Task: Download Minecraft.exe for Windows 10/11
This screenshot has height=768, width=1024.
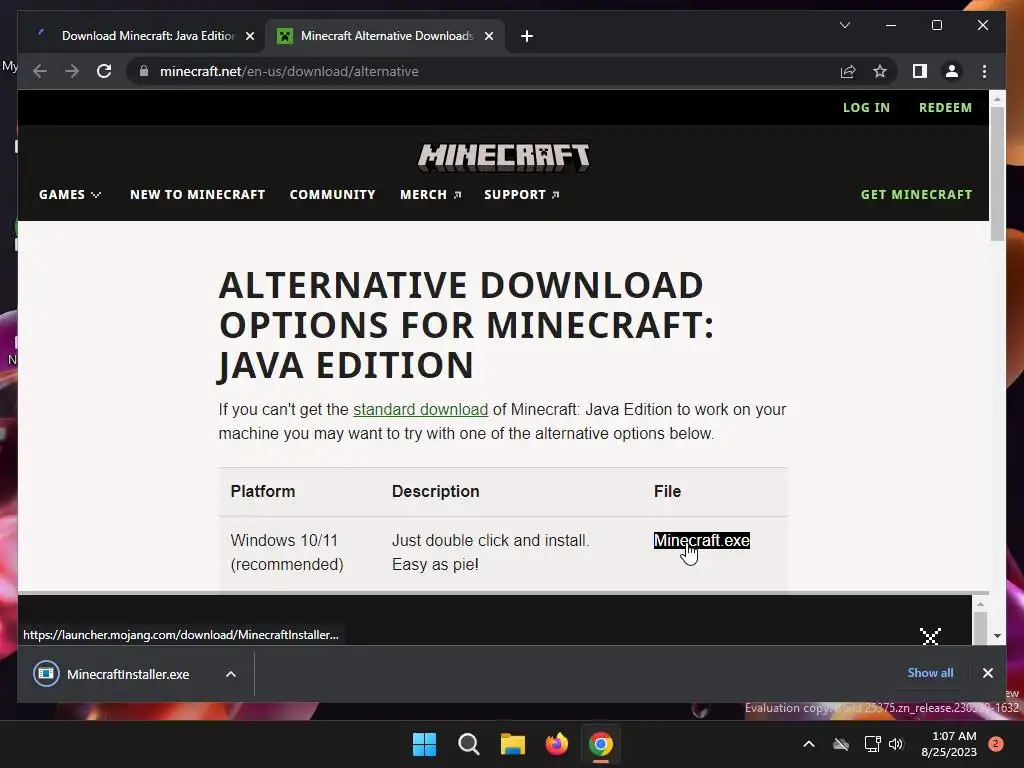Action: (701, 541)
